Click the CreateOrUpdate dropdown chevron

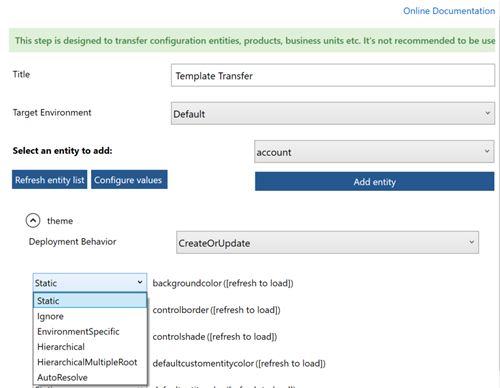click(x=471, y=242)
